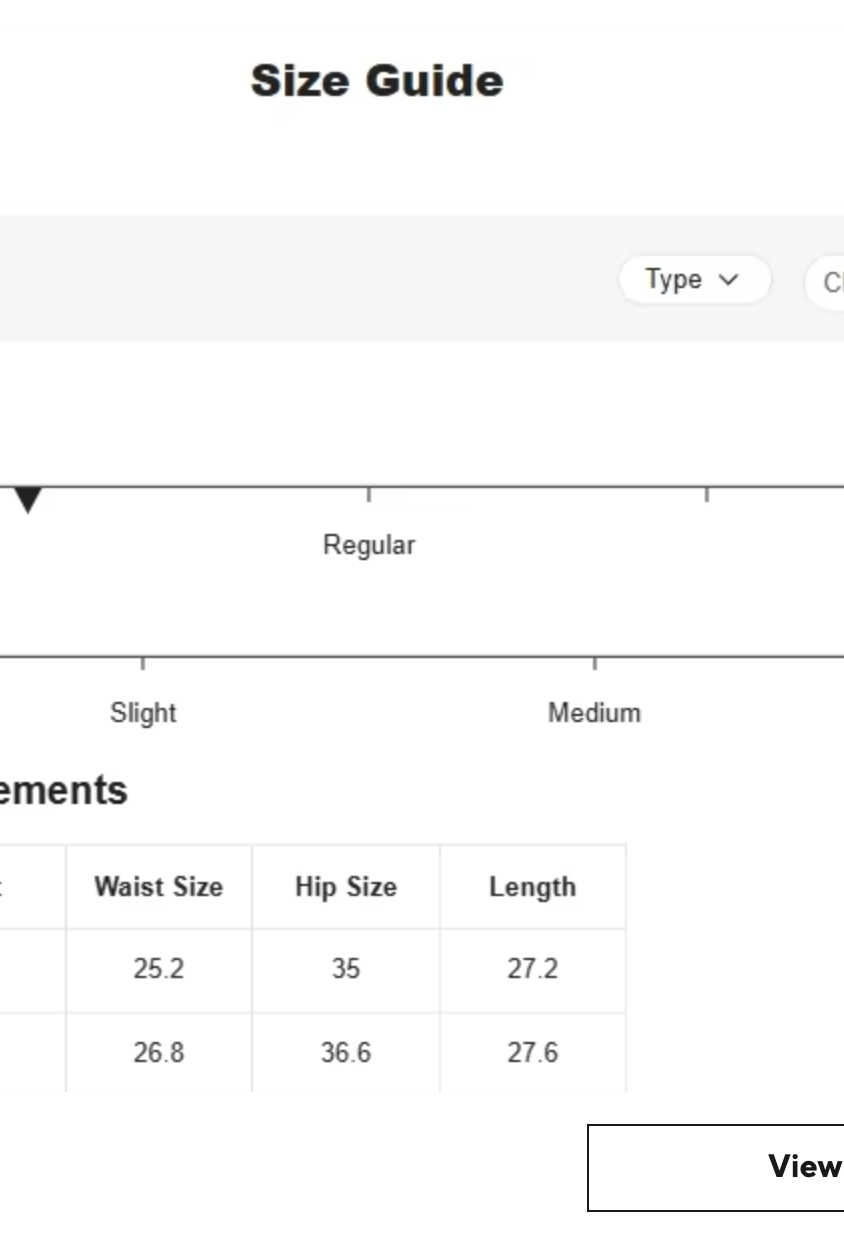This screenshot has width=844, height=1260.
Task: Click the Hip Size column header
Action: click(345, 887)
